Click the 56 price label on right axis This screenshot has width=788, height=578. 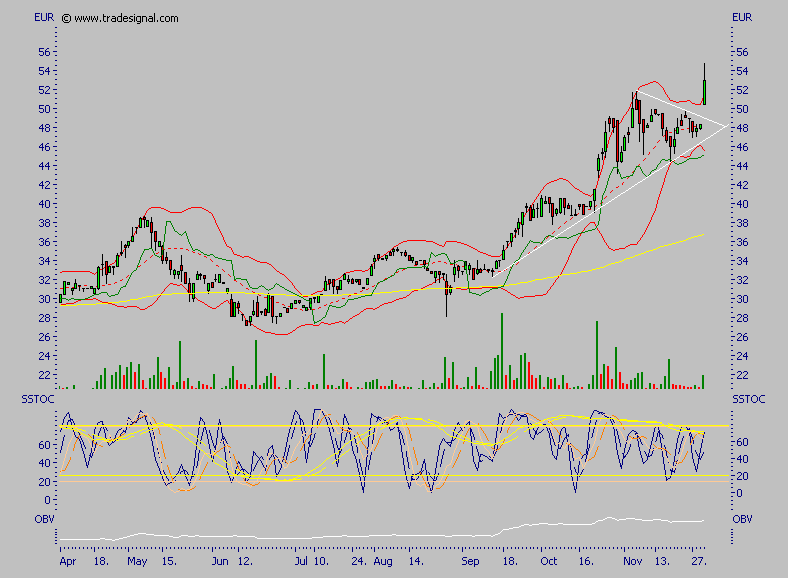tap(742, 51)
